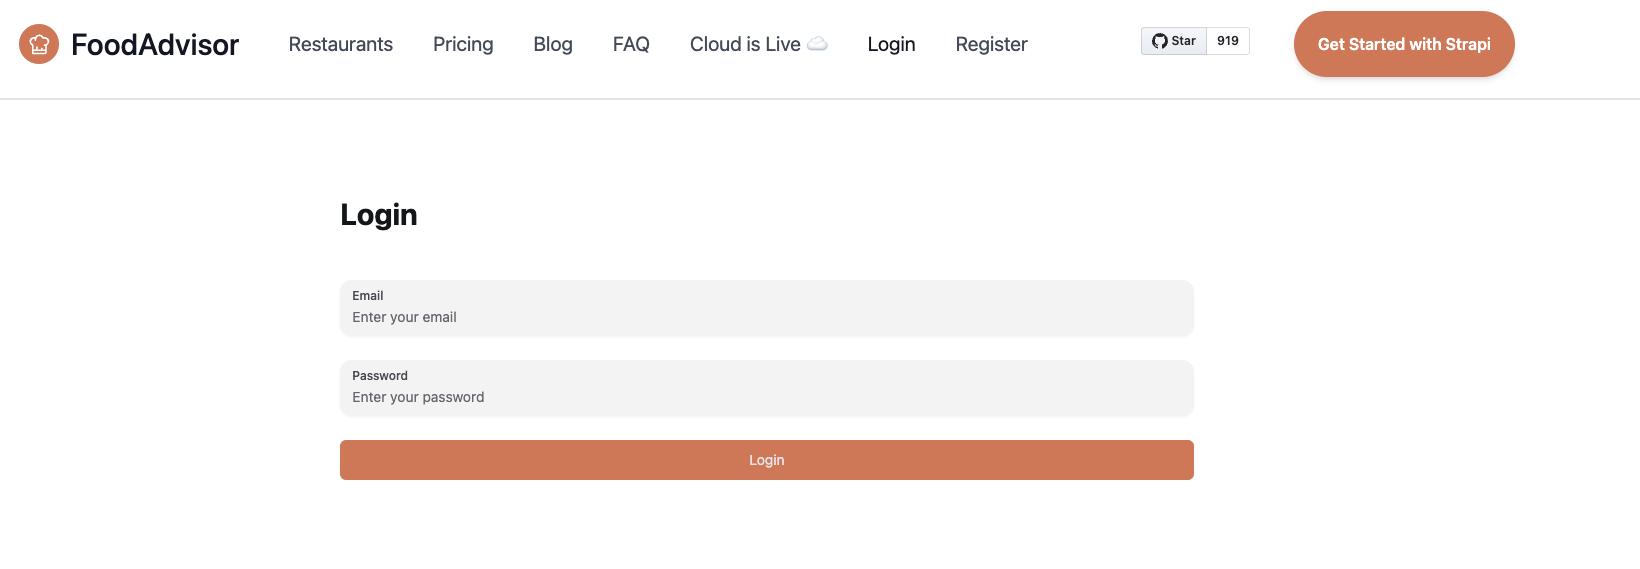Click the GitHub octocat icon

tap(1159, 41)
